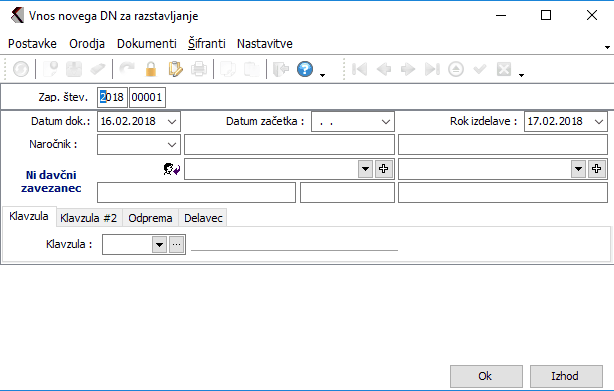Click the wide field beside Ni davčni zavezanec
The height and width of the screenshot is (391, 614).
[x=197, y=193]
